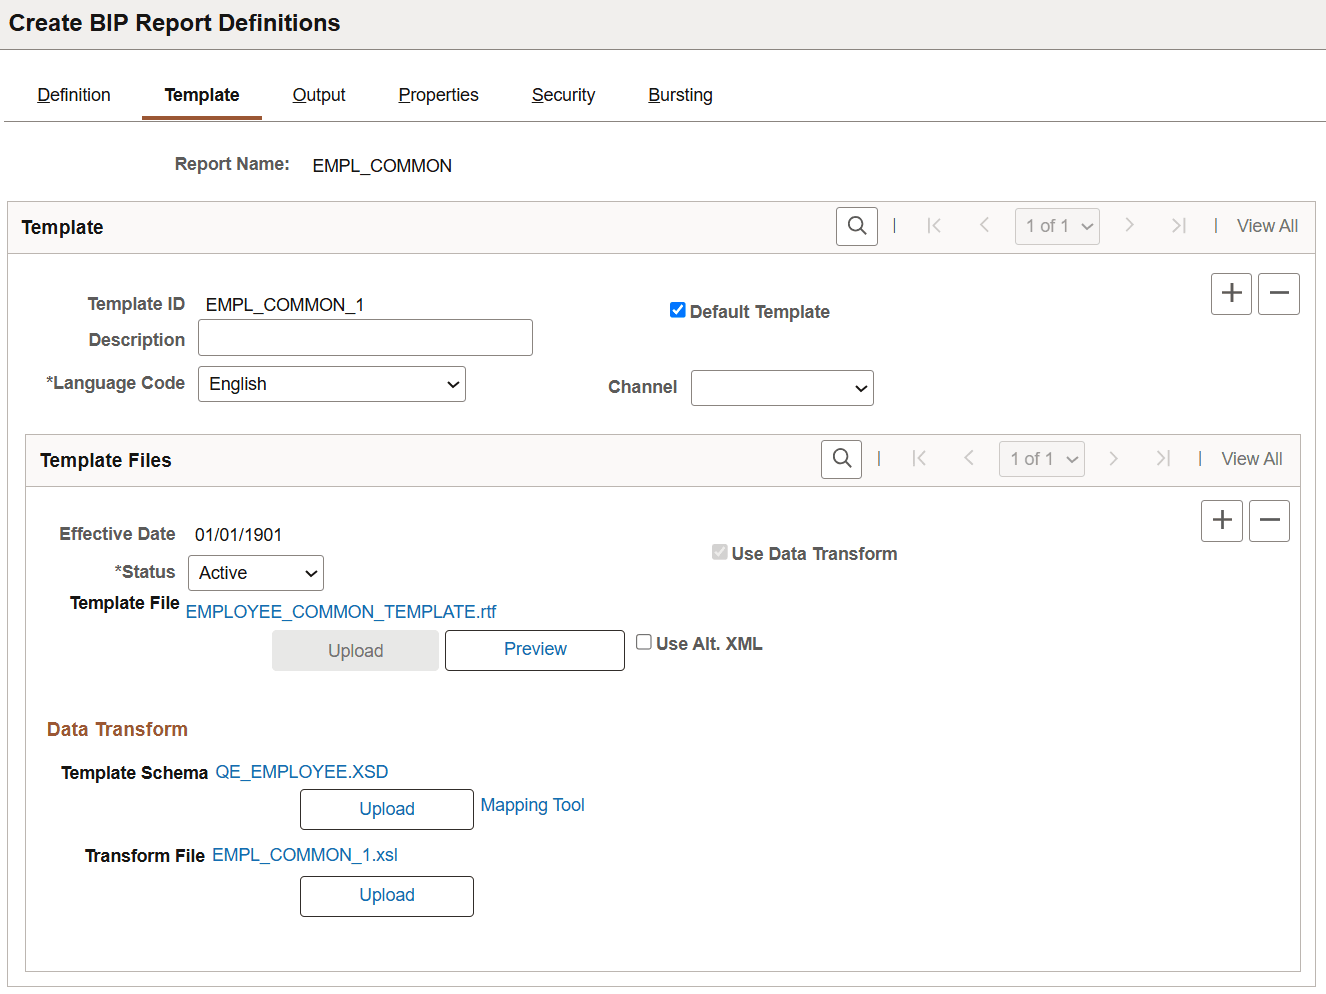Launch the Mapping Tool
The image size is (1326, 994).
click(532, 805)
